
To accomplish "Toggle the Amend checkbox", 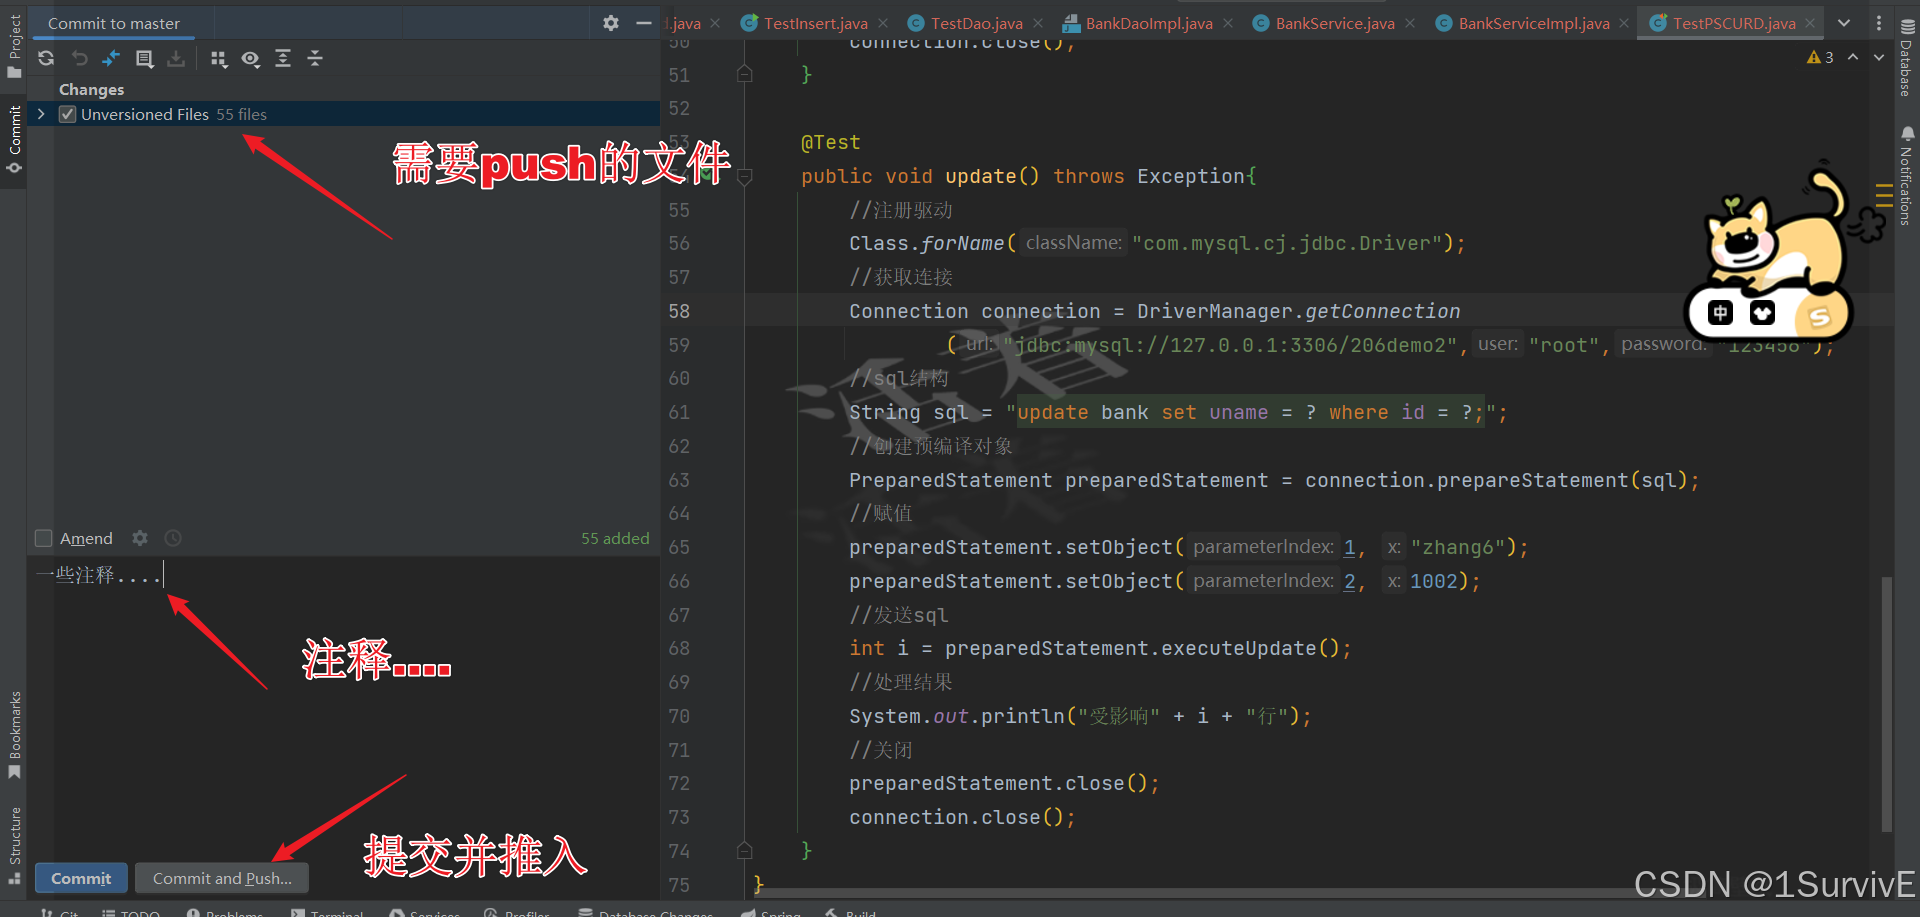I will (x=43, y=538).
